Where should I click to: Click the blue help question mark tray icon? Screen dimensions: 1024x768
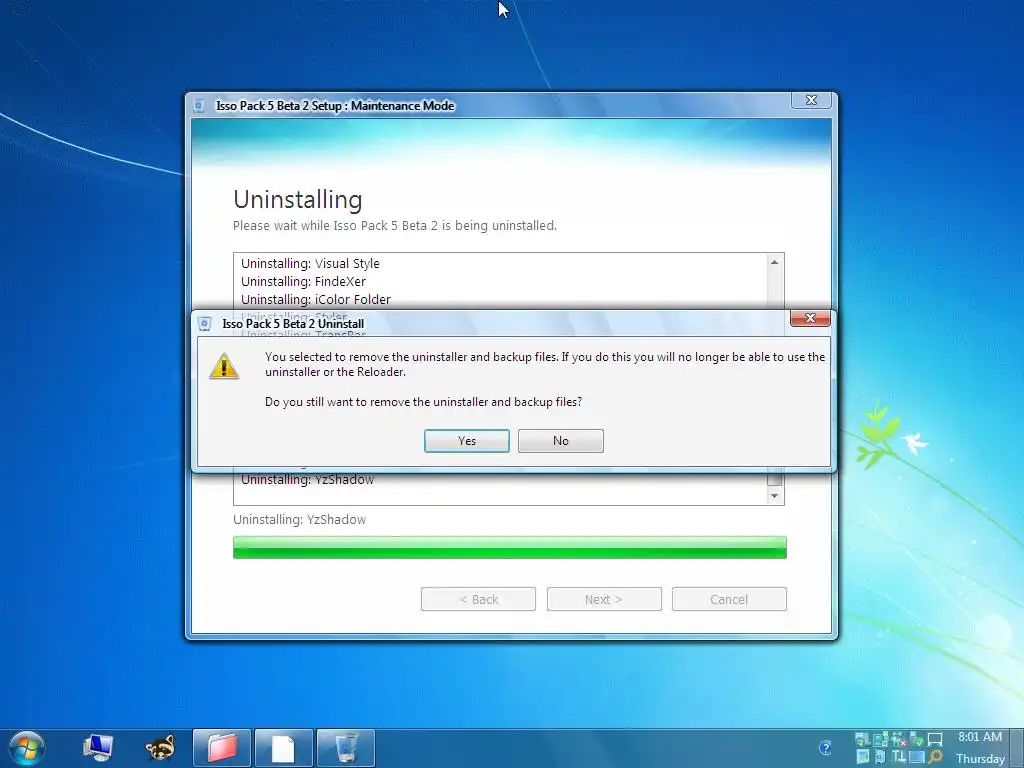point(825,748)
